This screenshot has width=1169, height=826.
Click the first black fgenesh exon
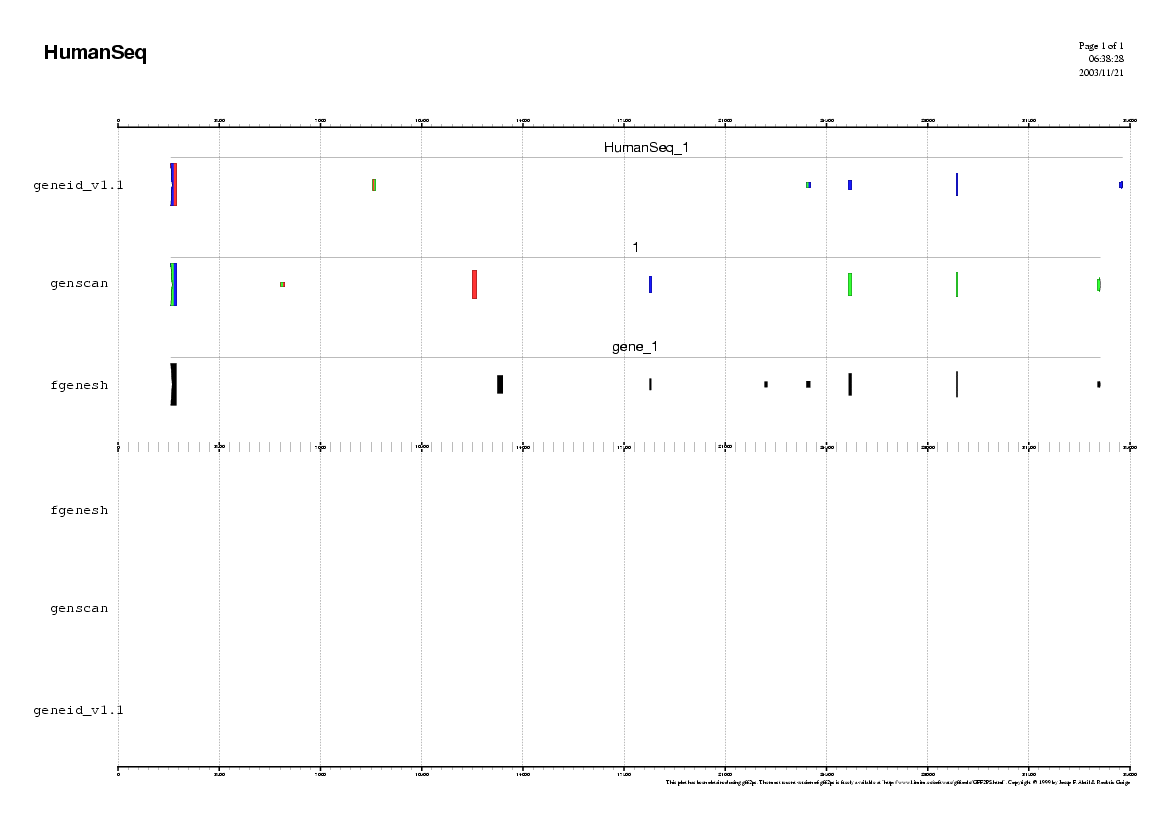coord(174,384)
